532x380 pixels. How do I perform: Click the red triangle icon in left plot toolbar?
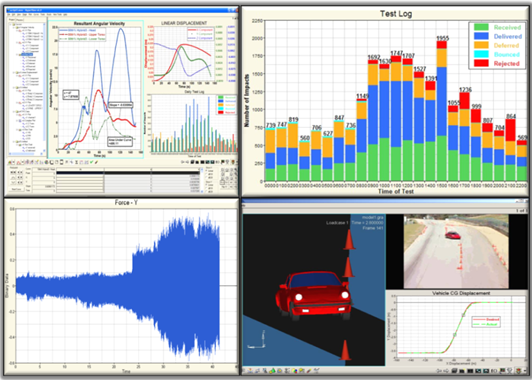[19, 163]
